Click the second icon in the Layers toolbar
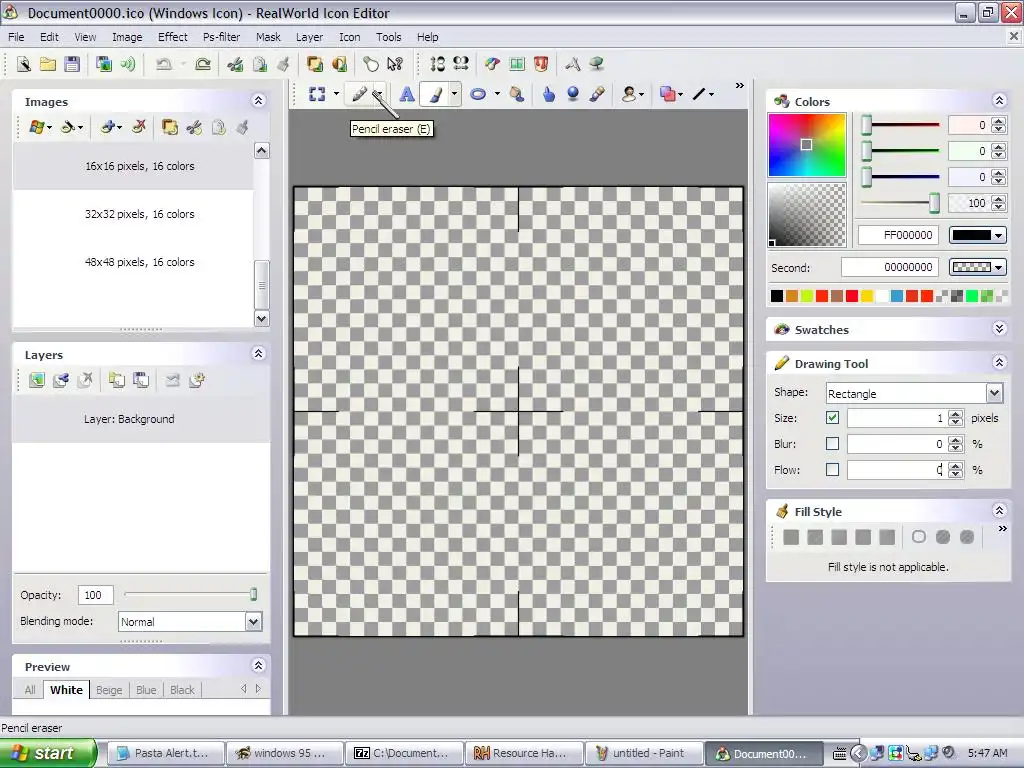This screenshot has width=1024, height=768. point(61,379)
